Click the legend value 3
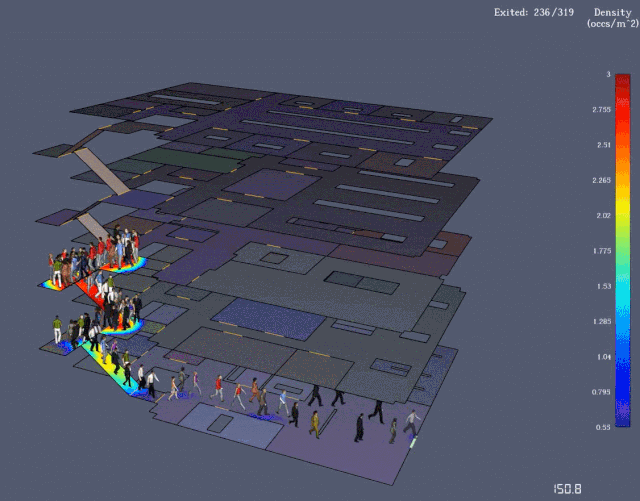 click(x=608, y=74)
